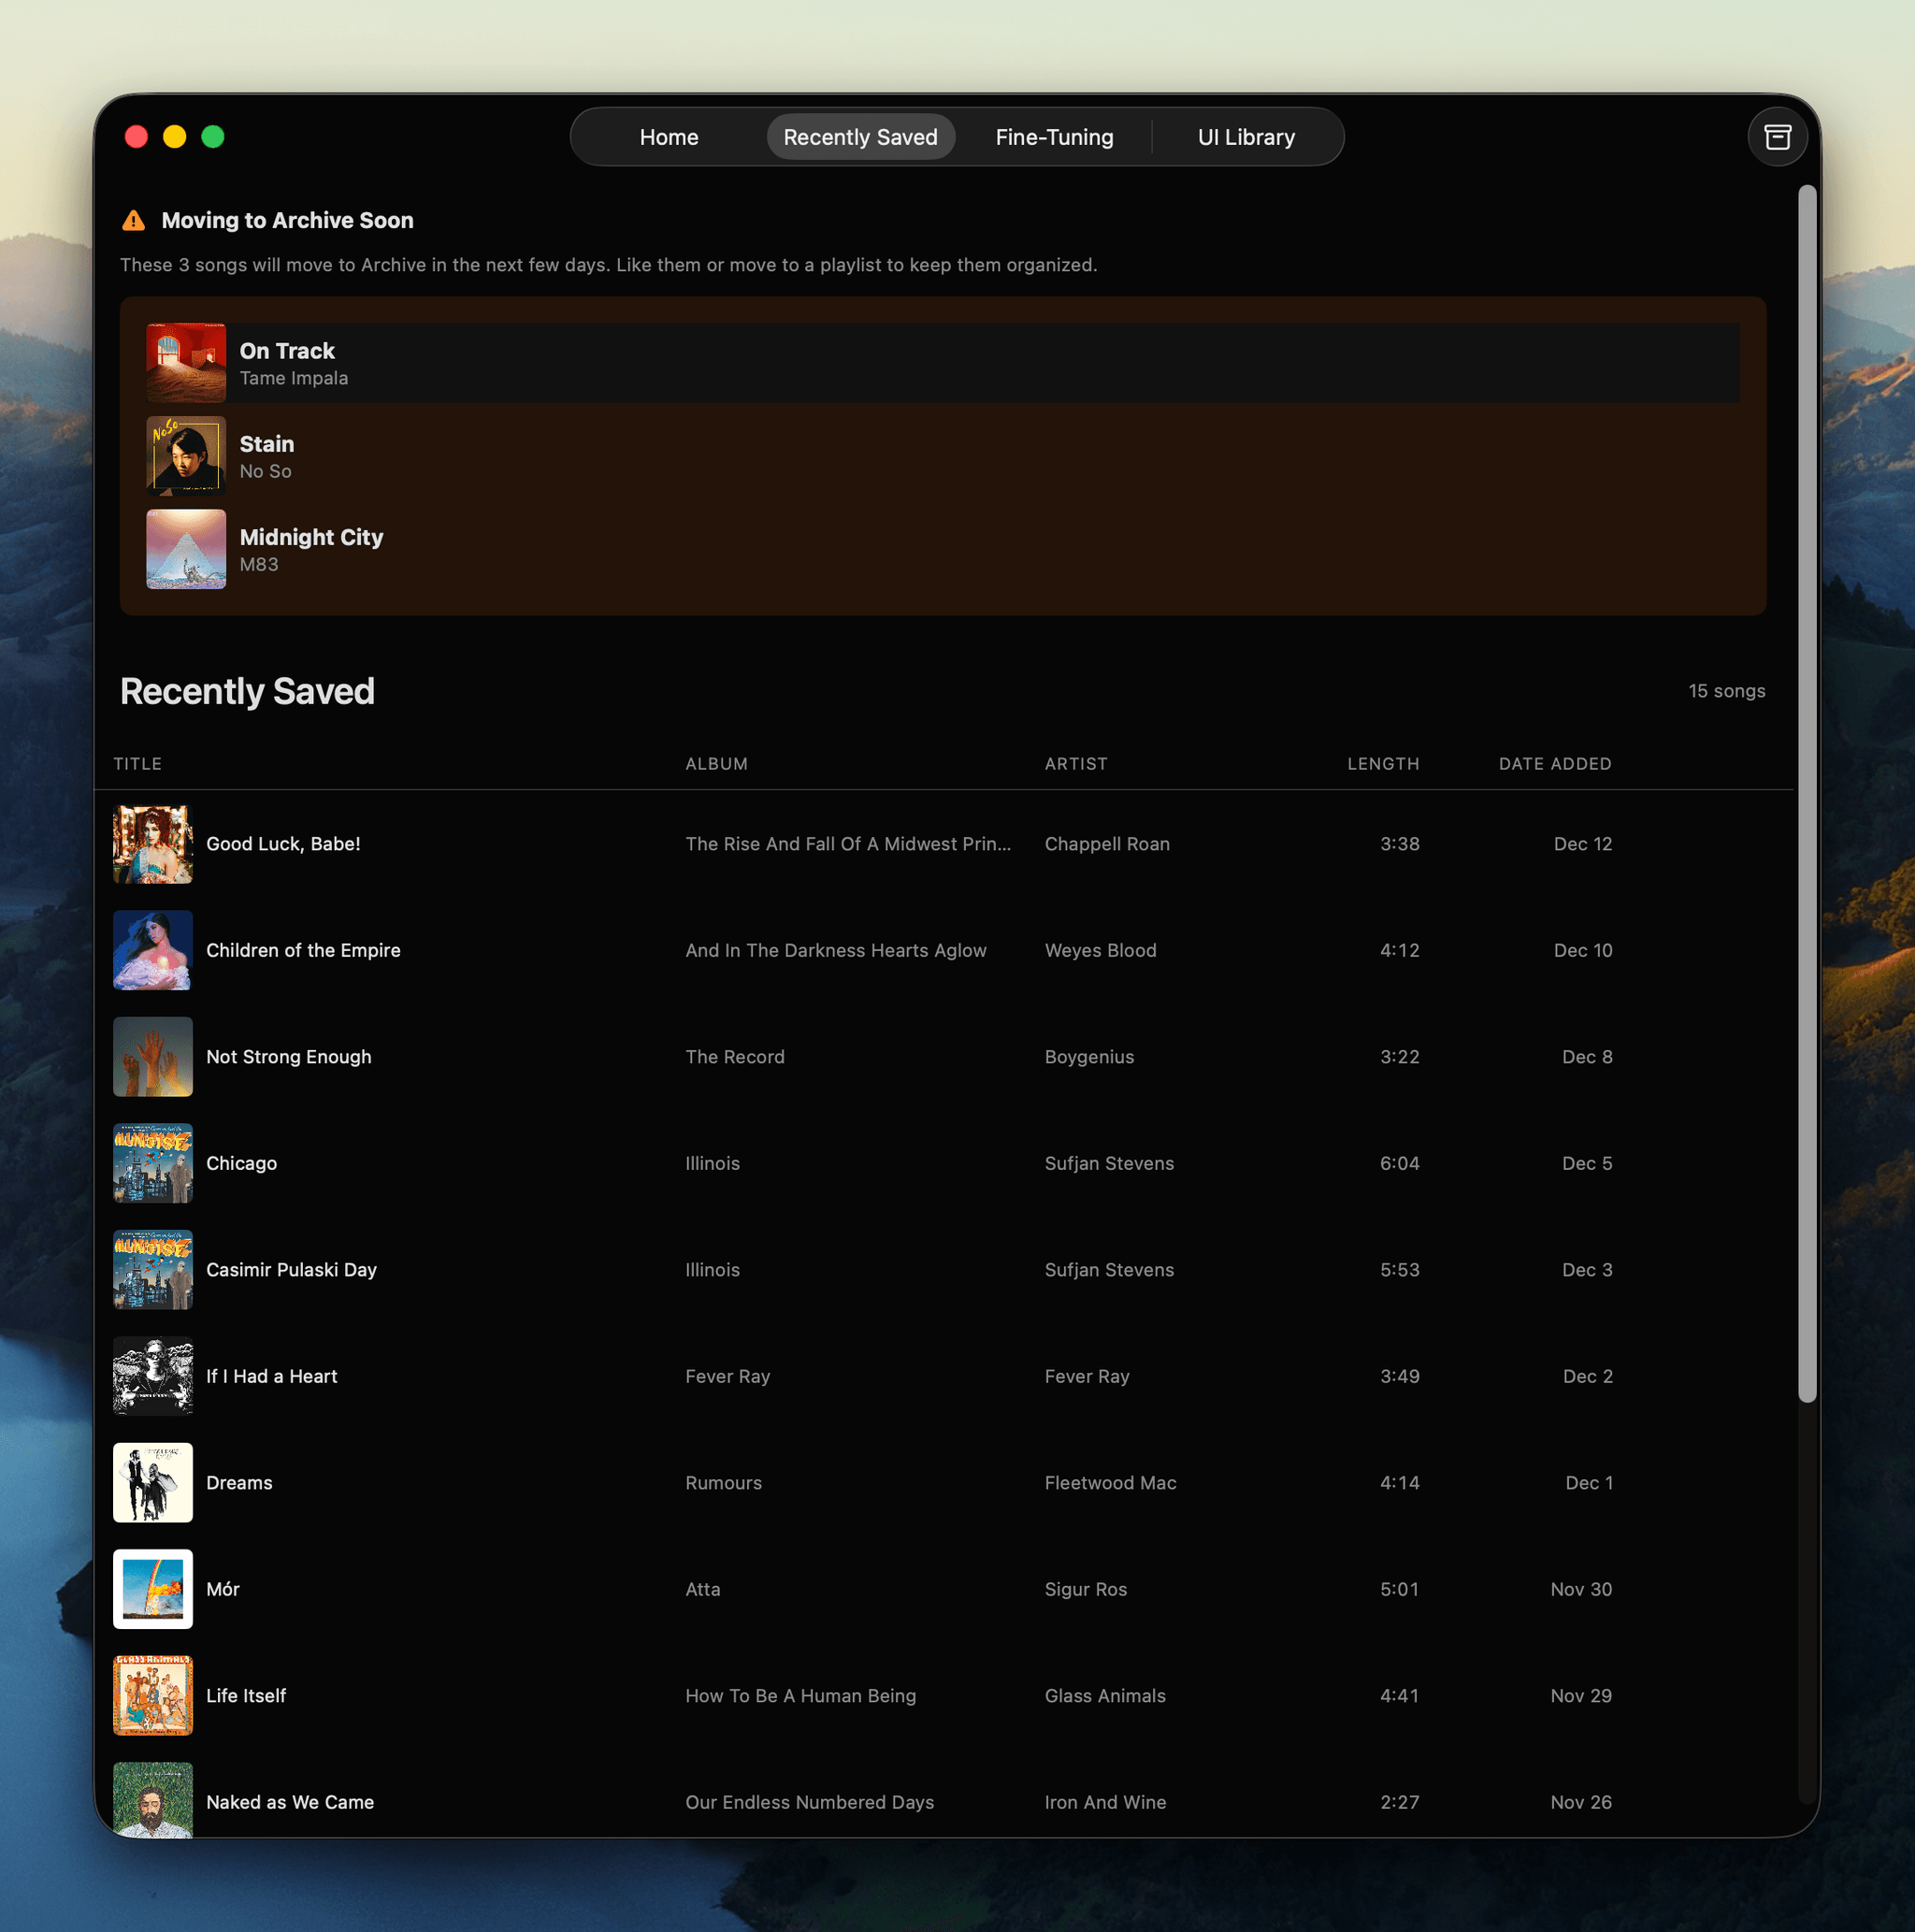Click the Midnight City pyramid album art
The image size is (1915, 1932).
pyautogui.click(x=186, y=548)
